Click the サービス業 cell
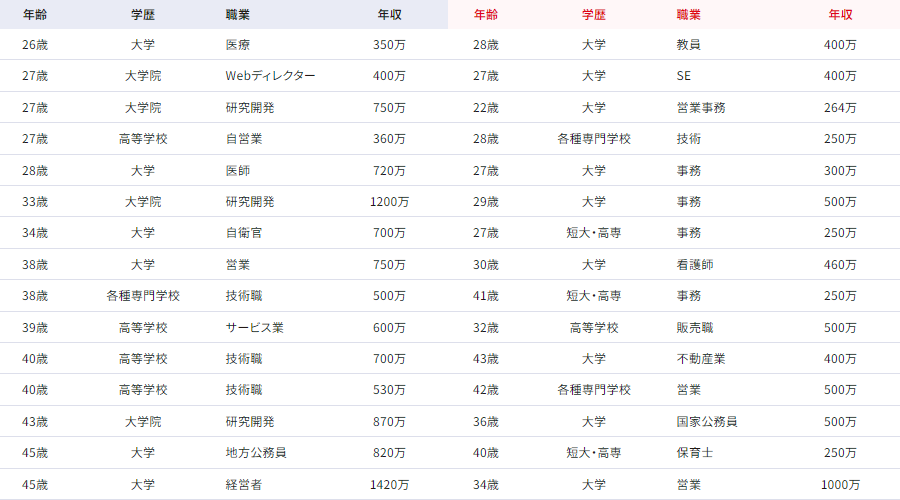Image resolution: width=900 pixels, height=500 pixels. 256,327
